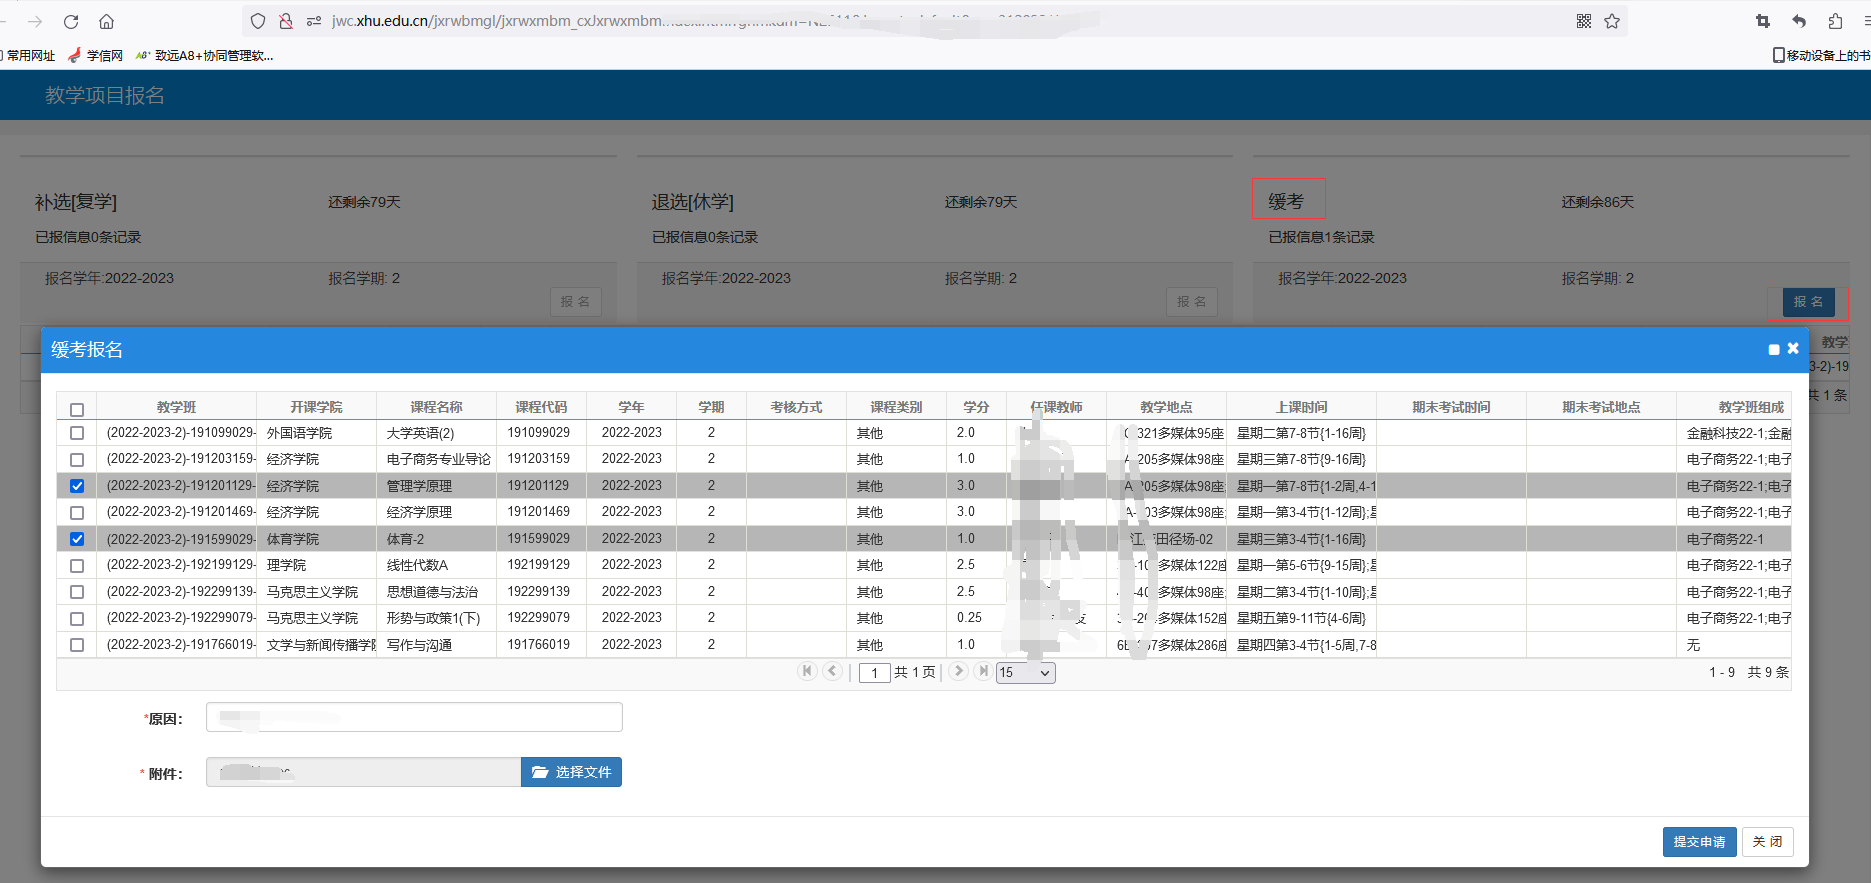
Task: Uncheck the 管理学原理 course checkbox
Action: pos(77,486)
